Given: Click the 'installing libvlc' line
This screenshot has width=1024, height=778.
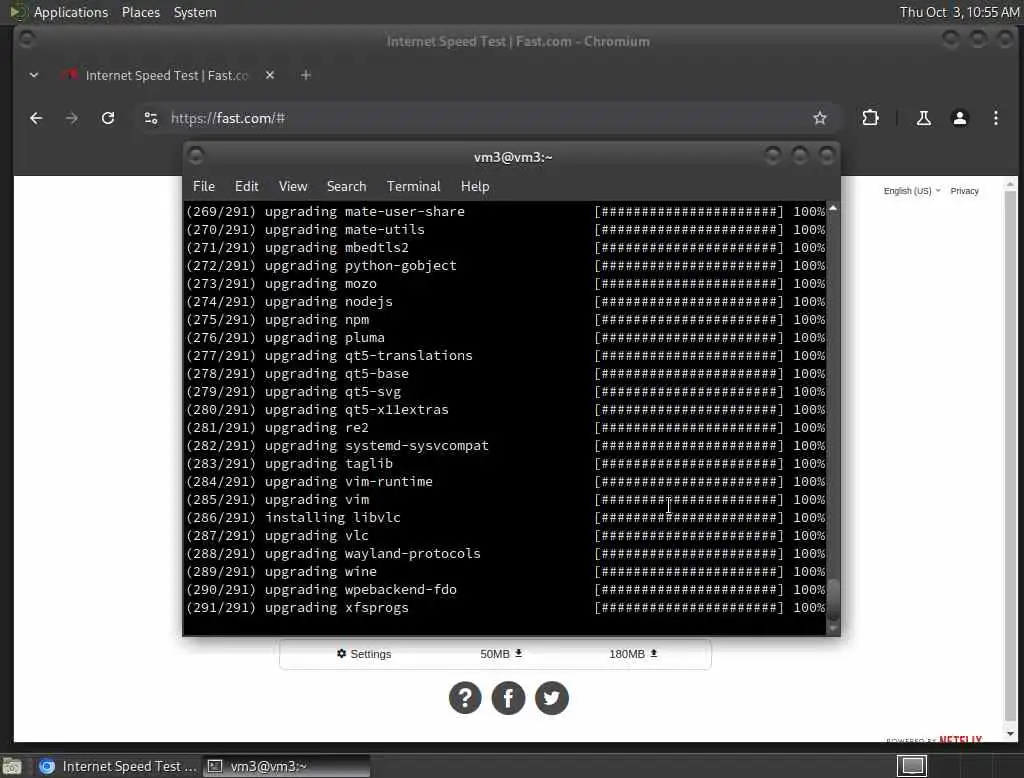Looking at the screenshot, I should click(x=505, y=517).
